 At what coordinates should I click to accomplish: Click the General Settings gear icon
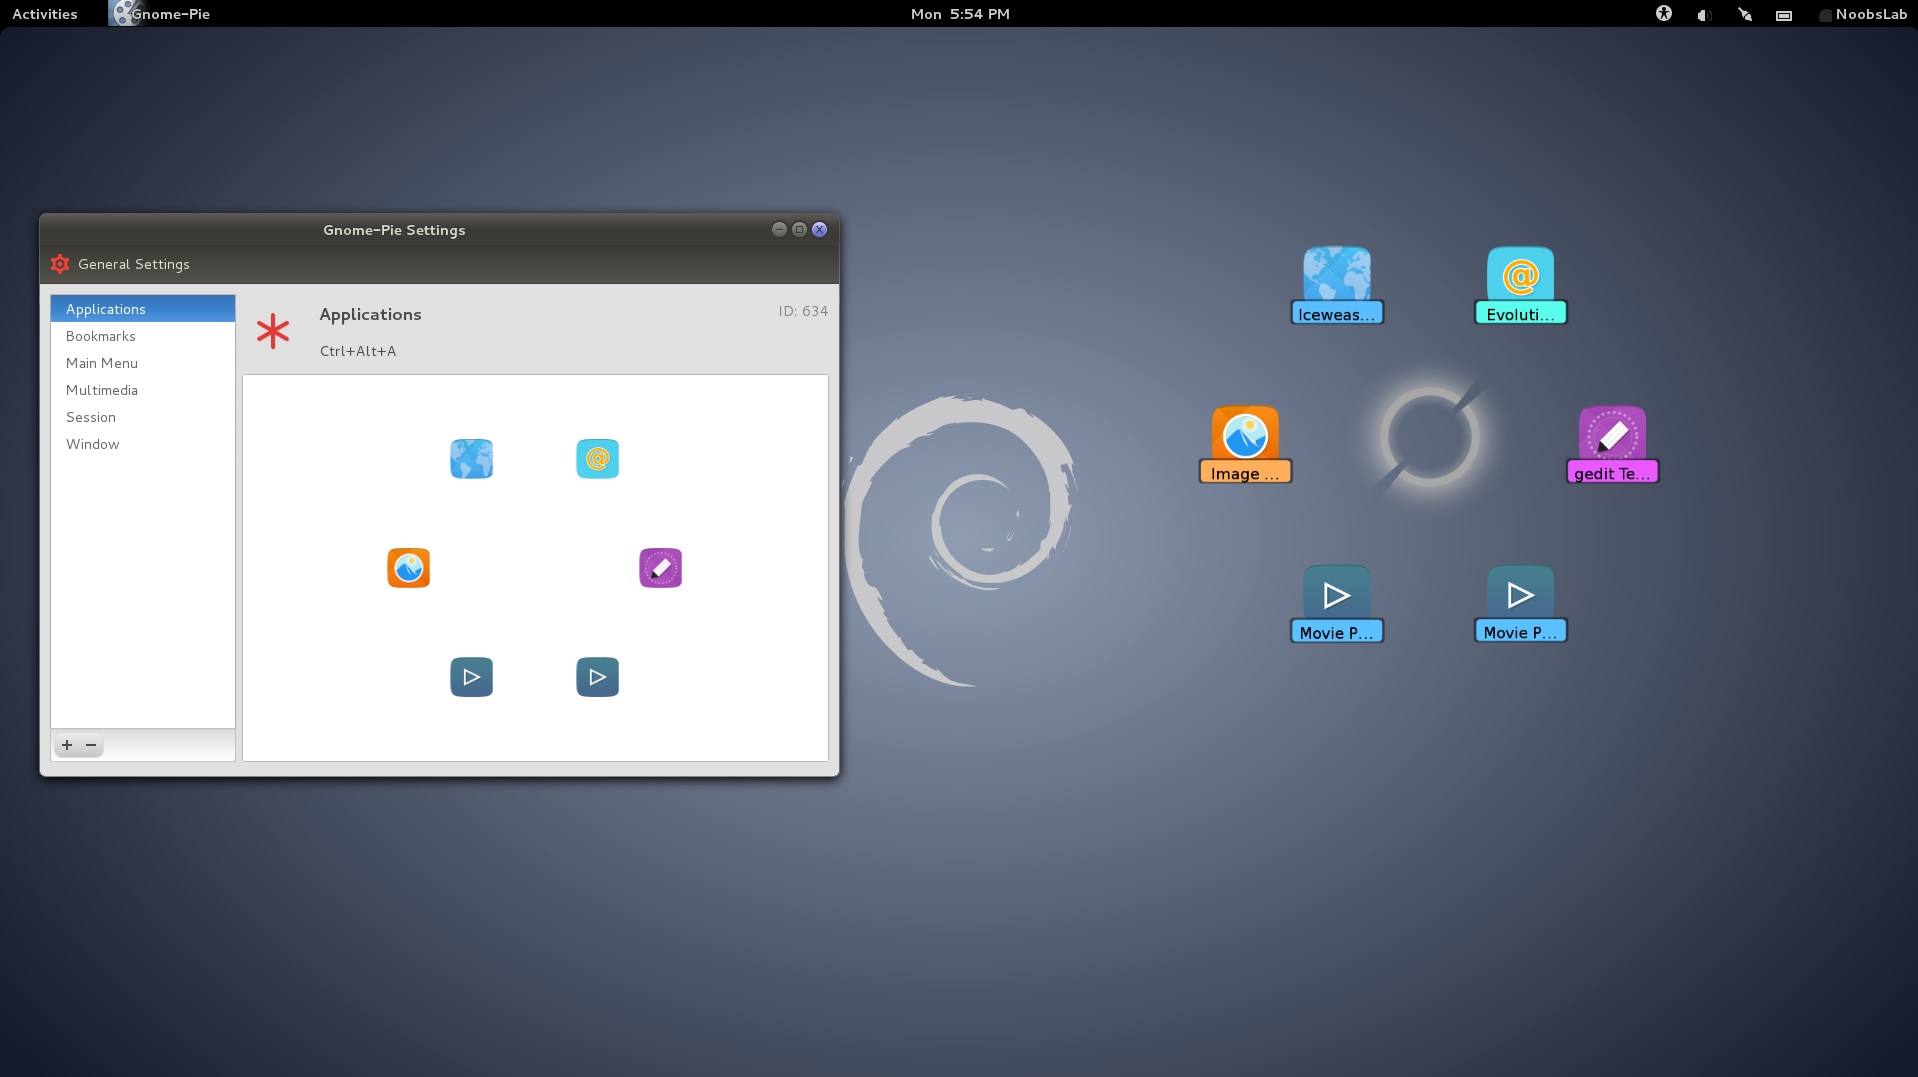pos(59,263)
